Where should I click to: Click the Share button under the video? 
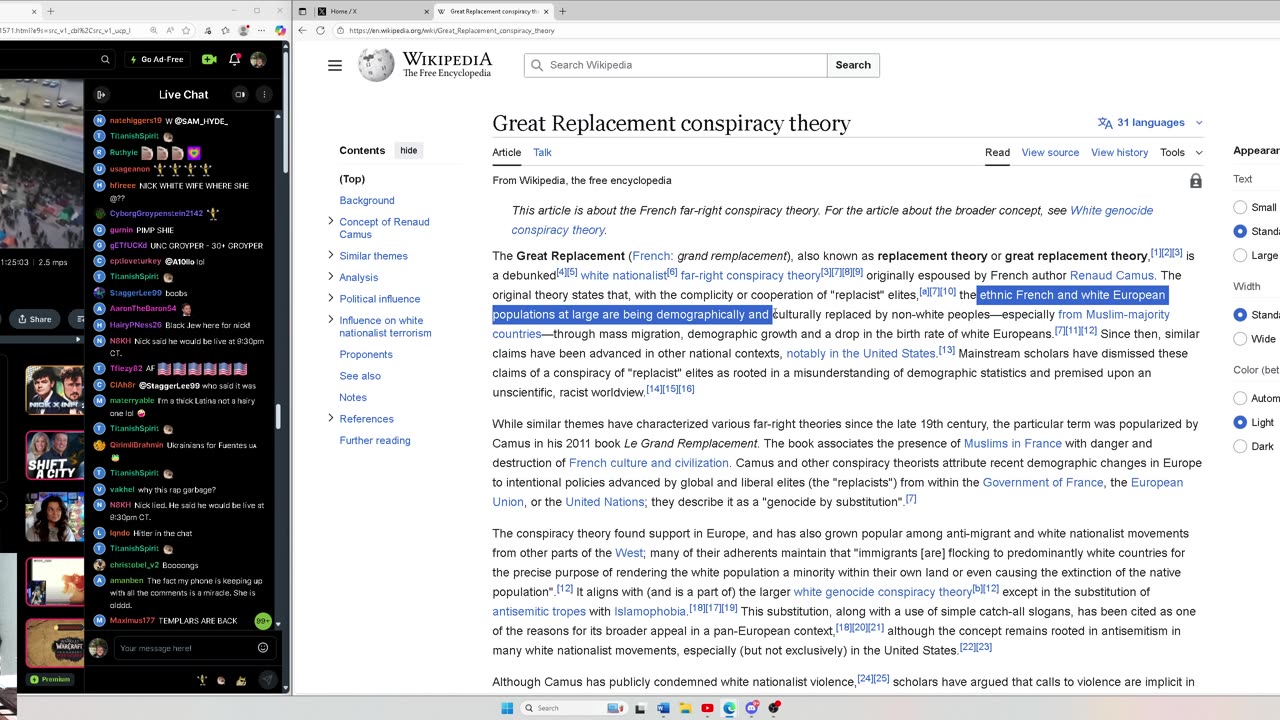[x=34, y=319]
